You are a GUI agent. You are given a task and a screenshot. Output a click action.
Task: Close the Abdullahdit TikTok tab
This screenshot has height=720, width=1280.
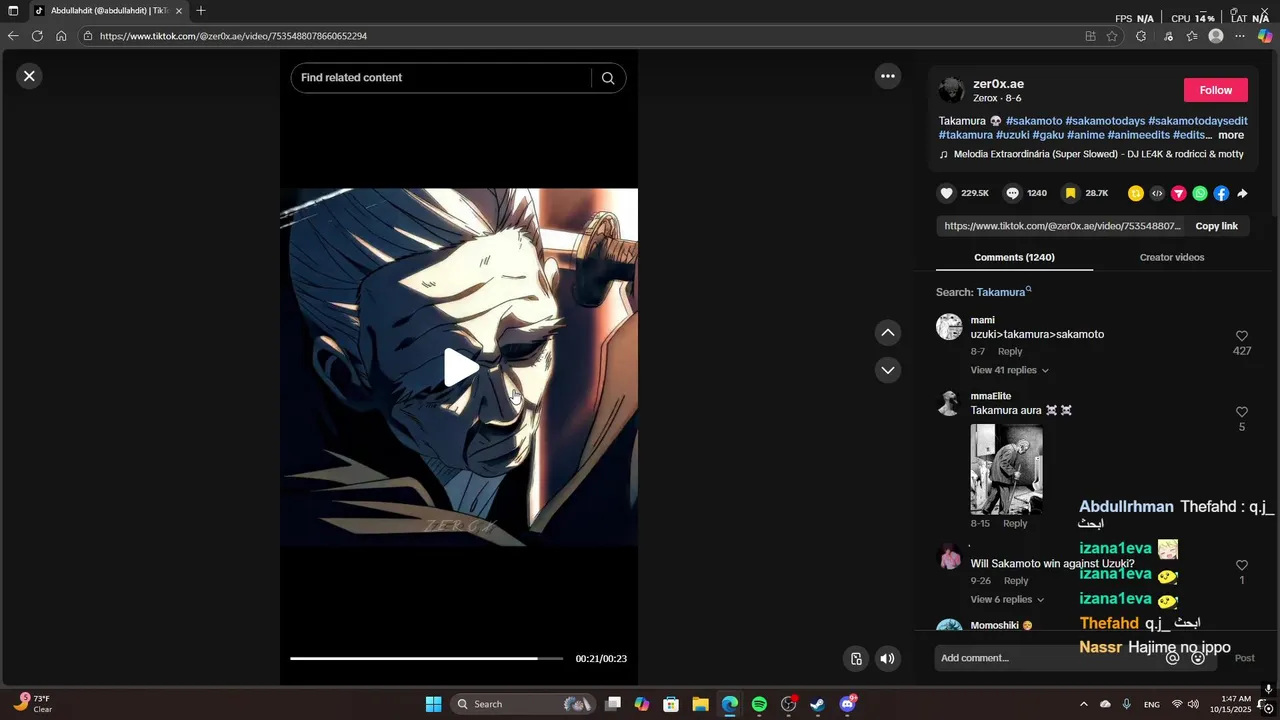179,11
